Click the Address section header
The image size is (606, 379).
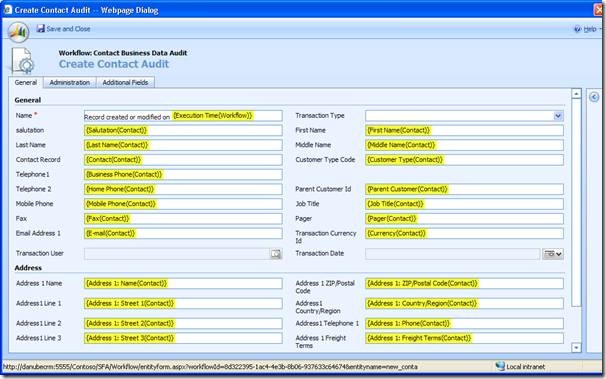tap(28, 268)
